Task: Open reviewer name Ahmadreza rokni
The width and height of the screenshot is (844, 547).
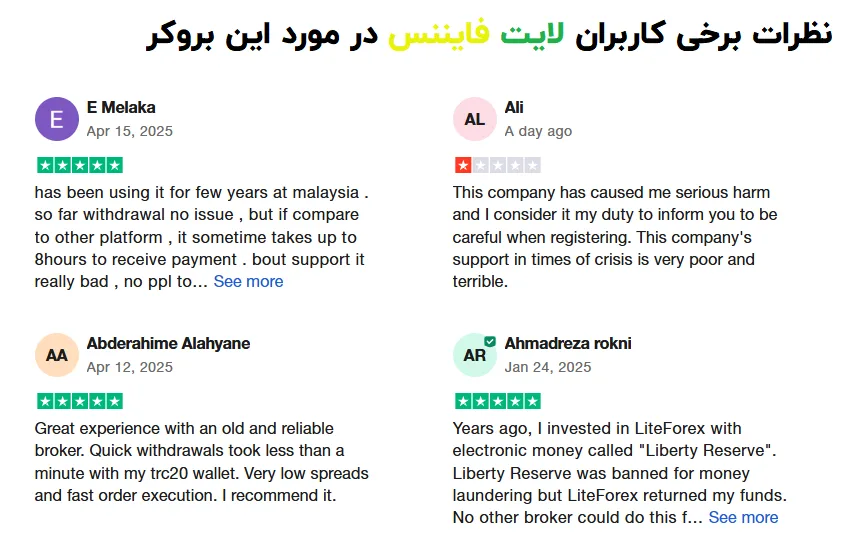Action: [x=567, y=343]
